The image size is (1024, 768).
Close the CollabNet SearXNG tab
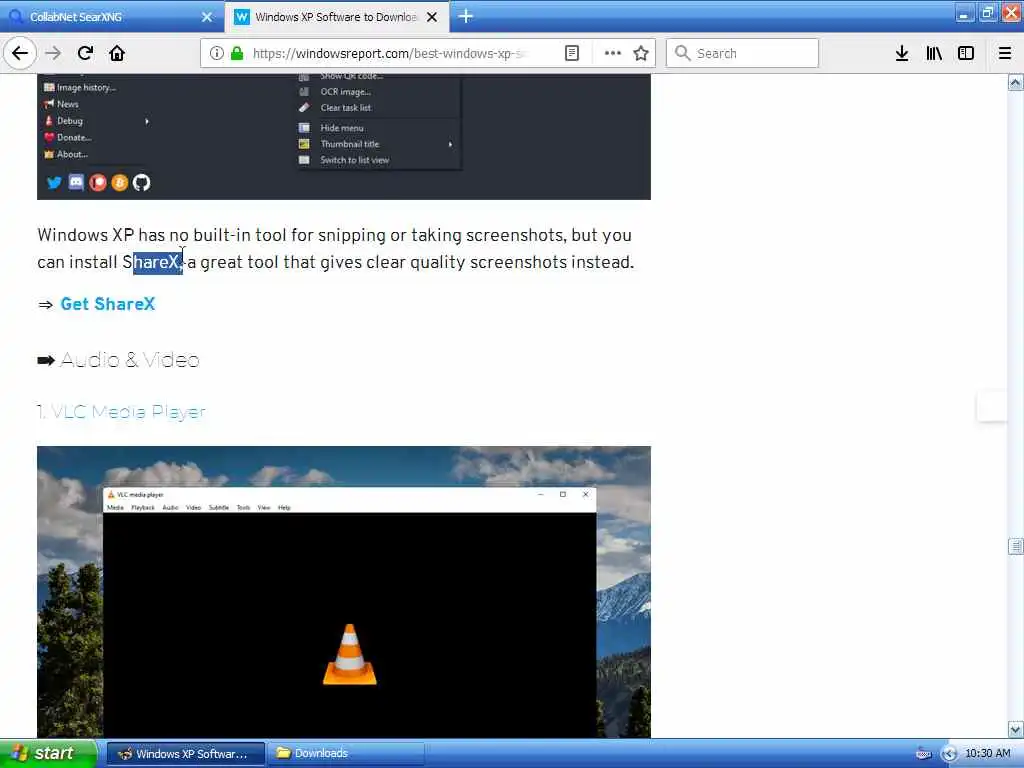207,17
